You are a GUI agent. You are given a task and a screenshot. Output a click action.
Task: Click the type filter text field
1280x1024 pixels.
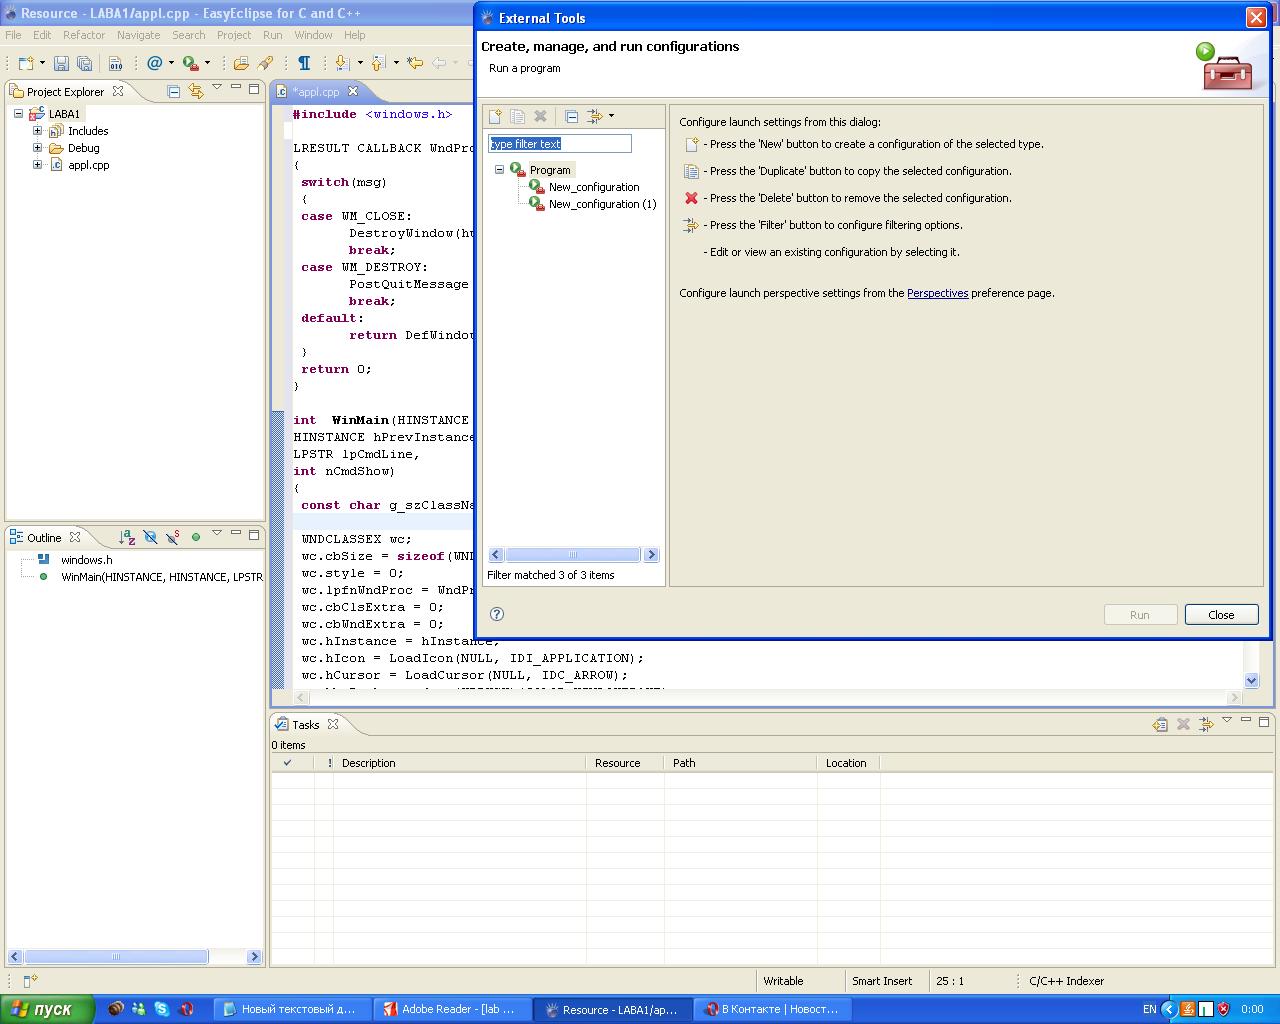click(x=560, y=144)
